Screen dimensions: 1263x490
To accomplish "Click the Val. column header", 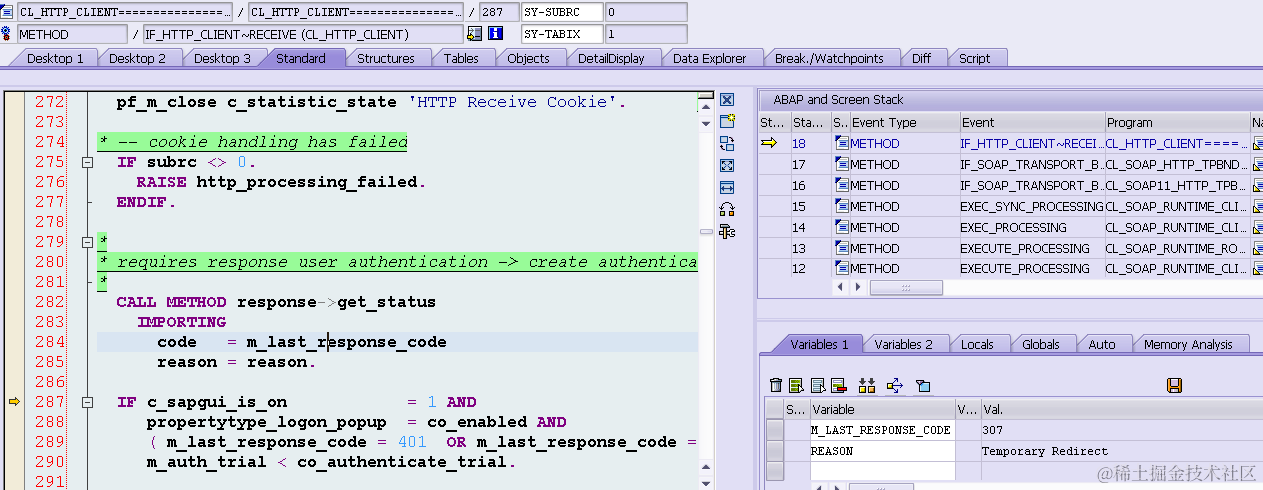I will [1121, 409].
